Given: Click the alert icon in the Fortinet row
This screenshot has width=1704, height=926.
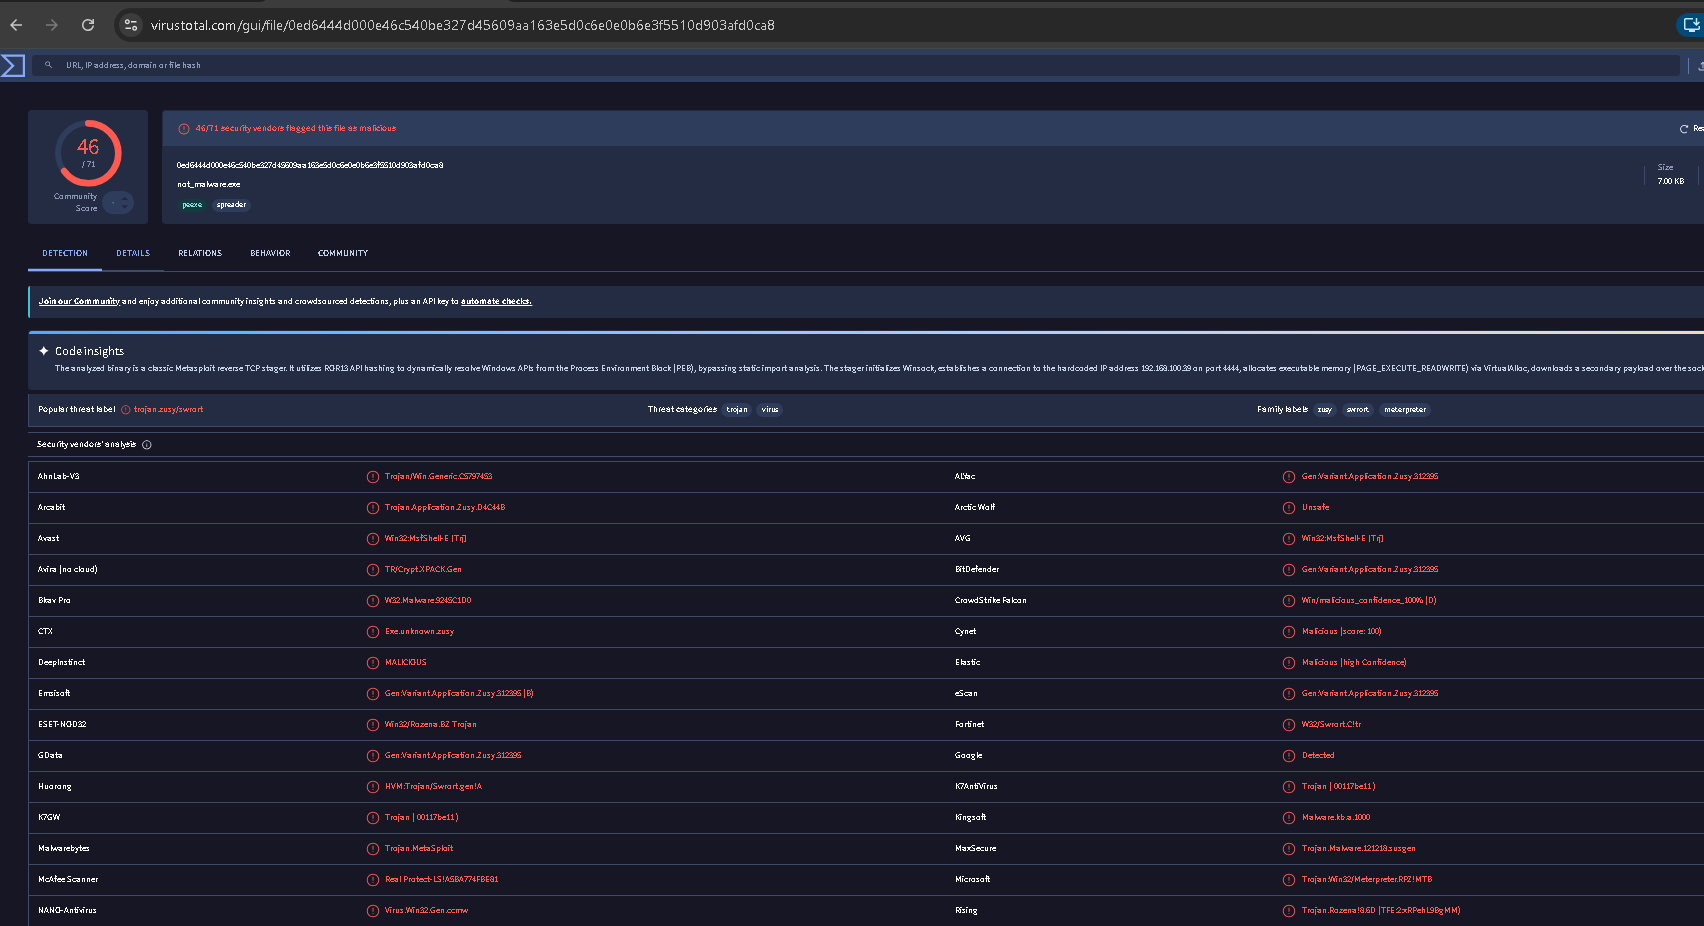Looking at the screenshot, I should pyautogui.click(x=1289, y=725).
